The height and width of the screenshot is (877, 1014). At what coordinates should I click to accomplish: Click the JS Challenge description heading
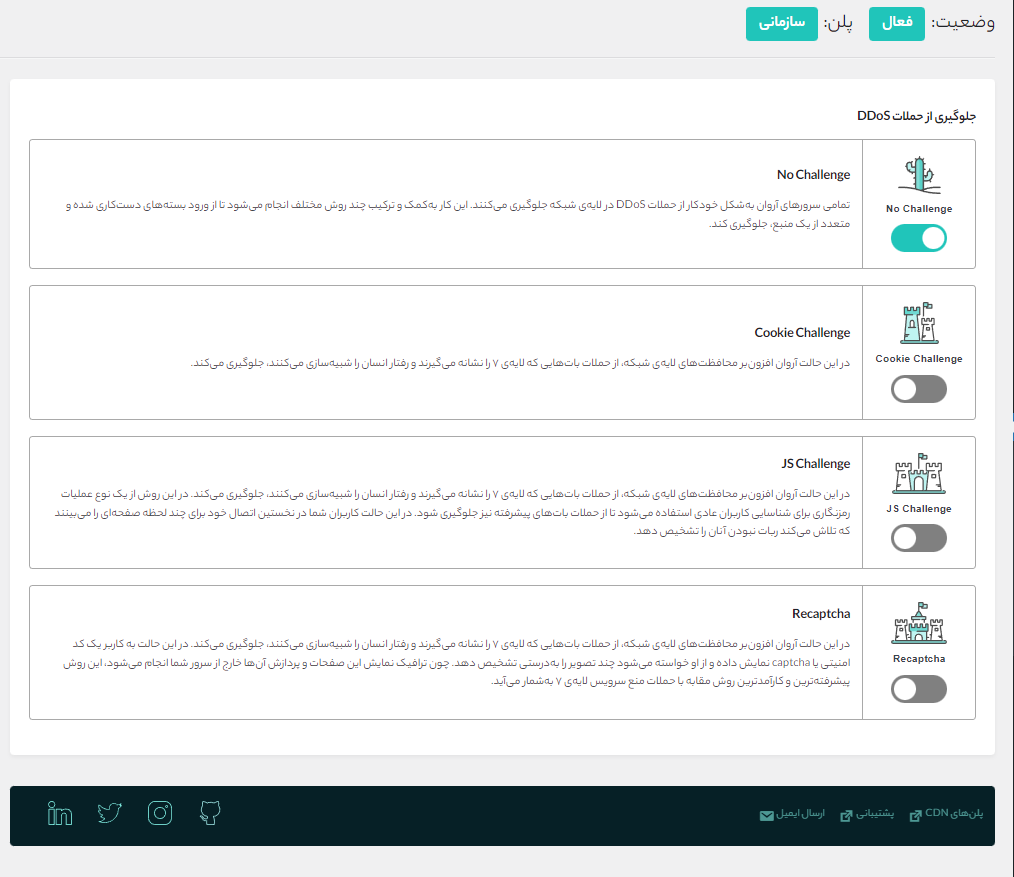(816, 464)
